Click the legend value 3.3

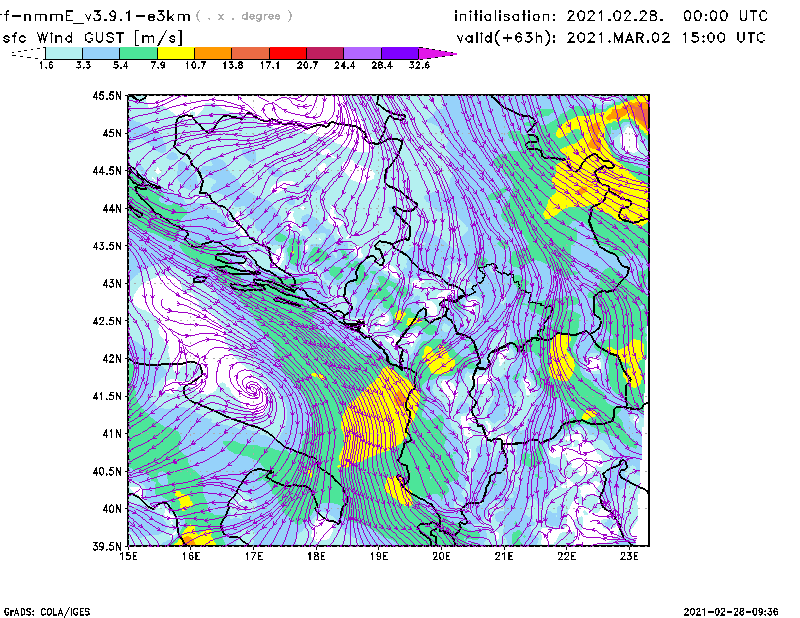click(x=83, y=65)
